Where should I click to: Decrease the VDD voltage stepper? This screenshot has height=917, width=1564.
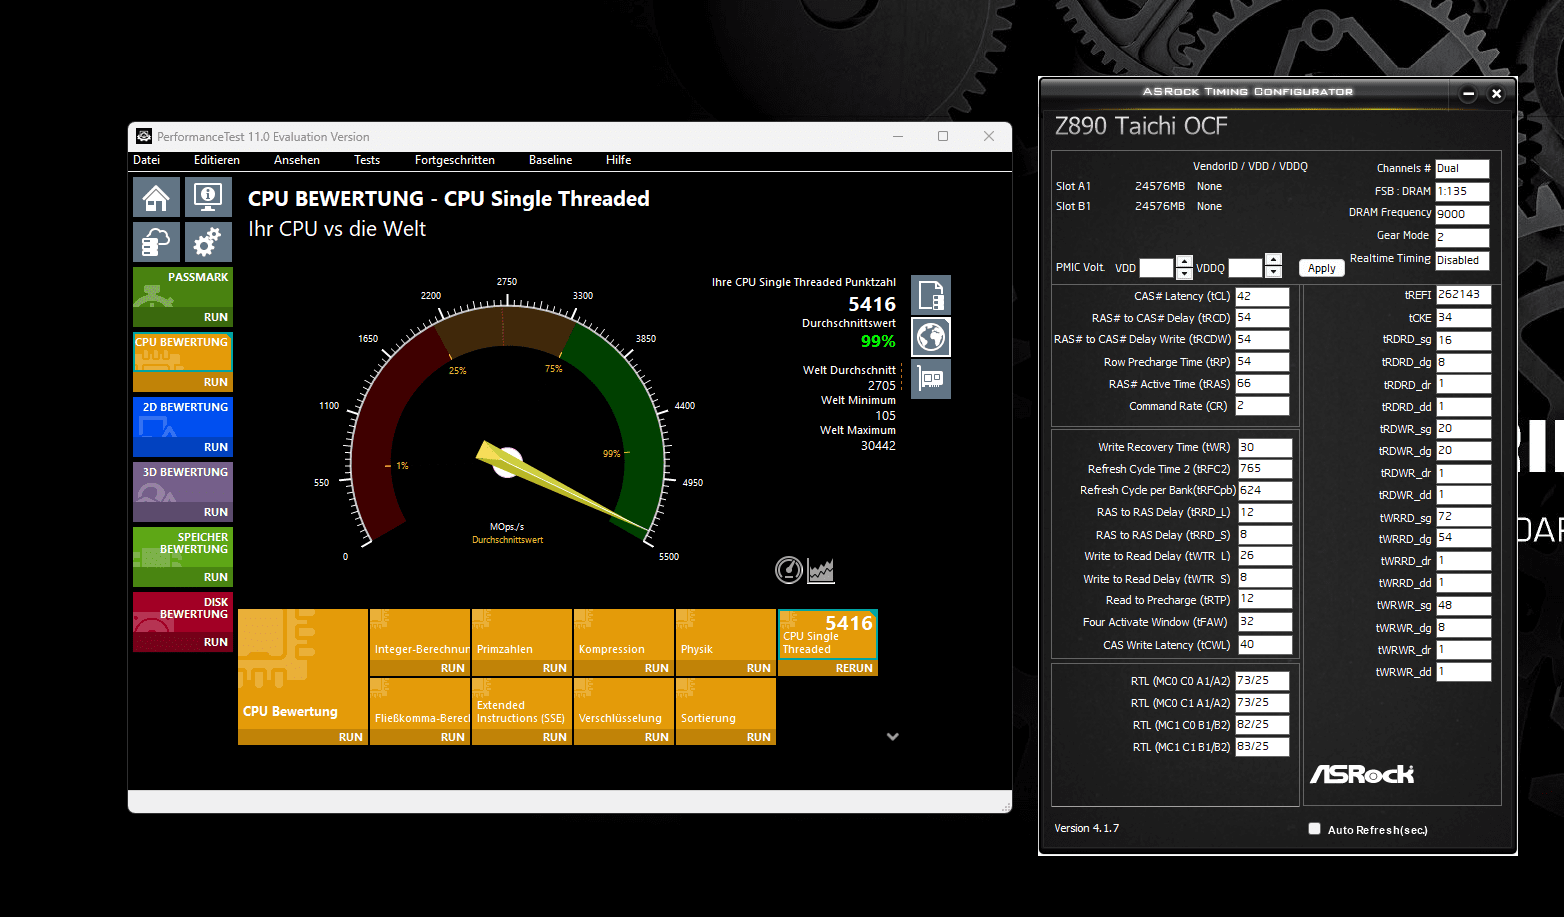coord(1184,273)
